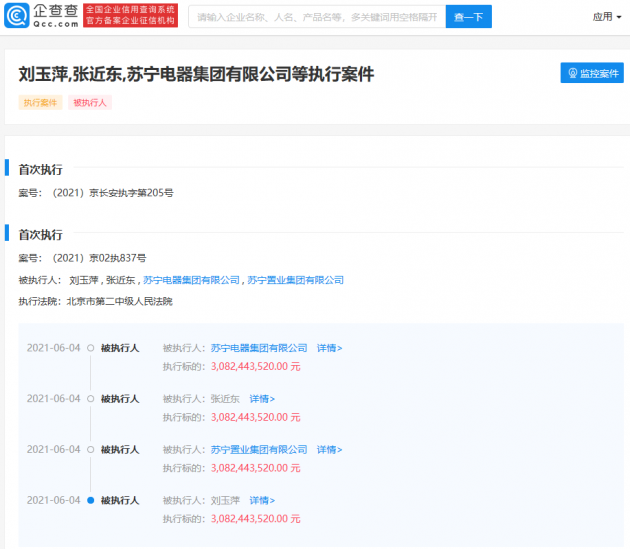Focus the company name search field

pos(317,16)
